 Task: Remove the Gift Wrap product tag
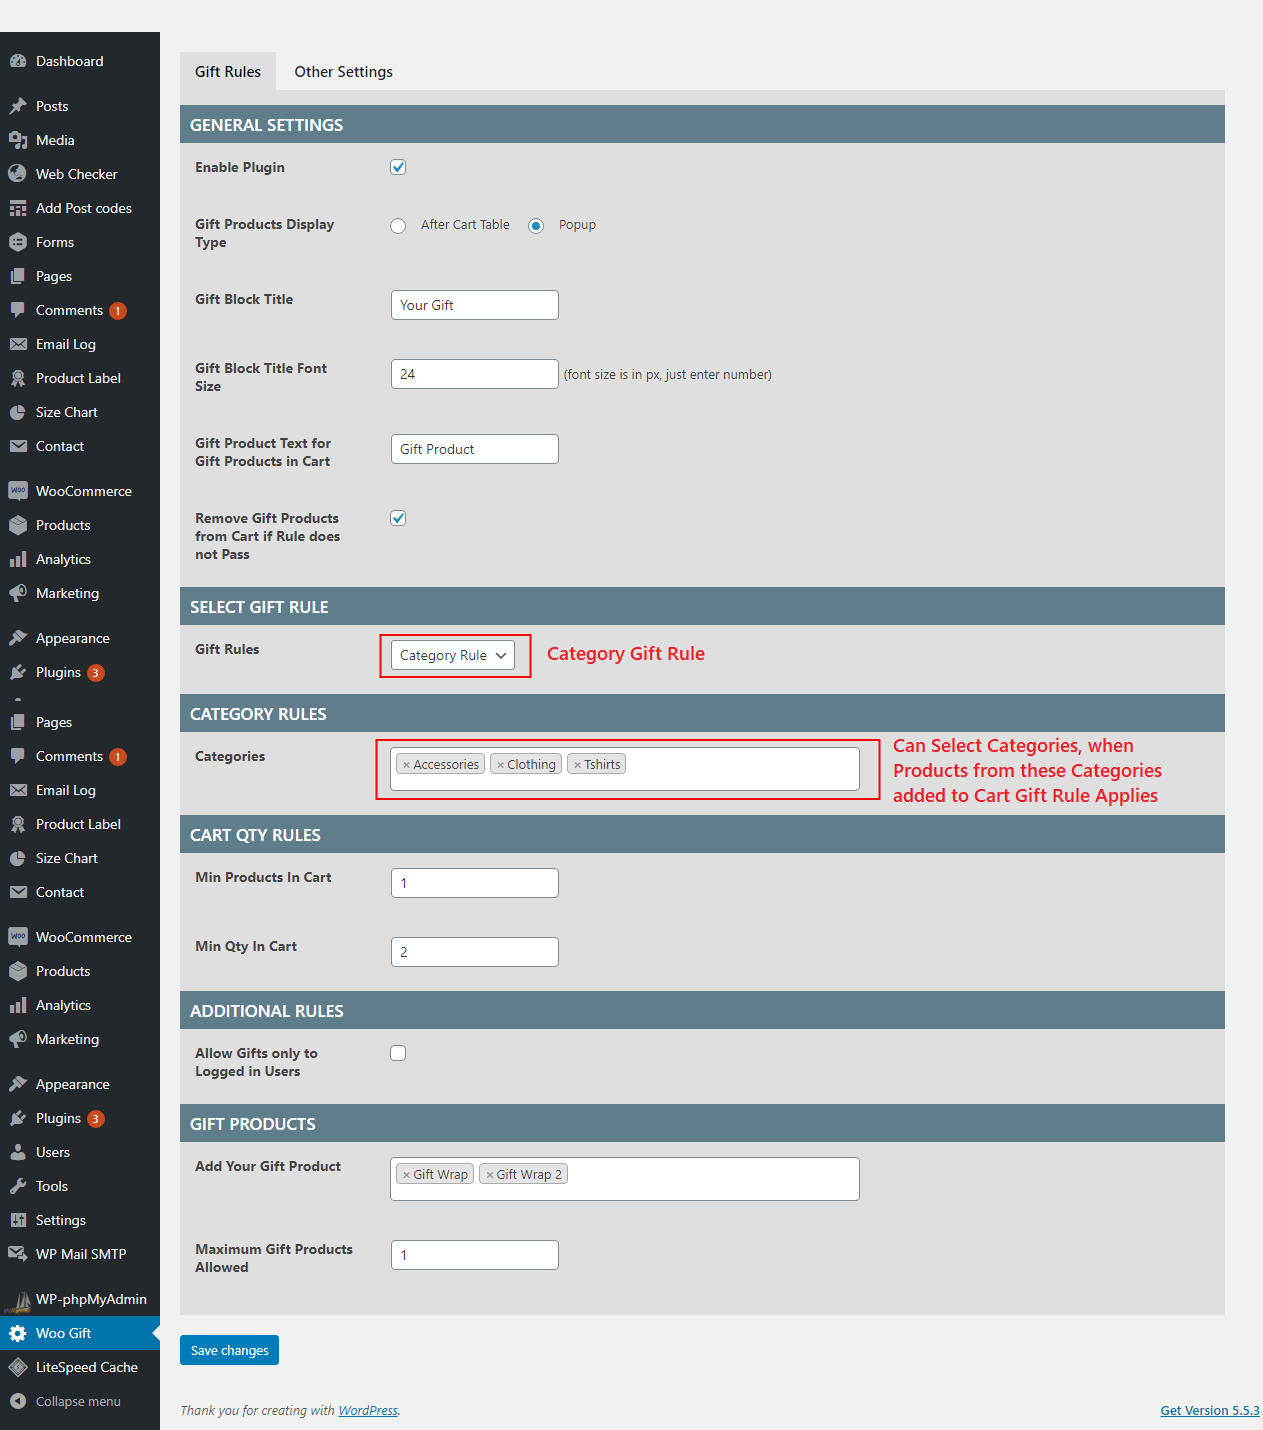(x=406, y=1175)
